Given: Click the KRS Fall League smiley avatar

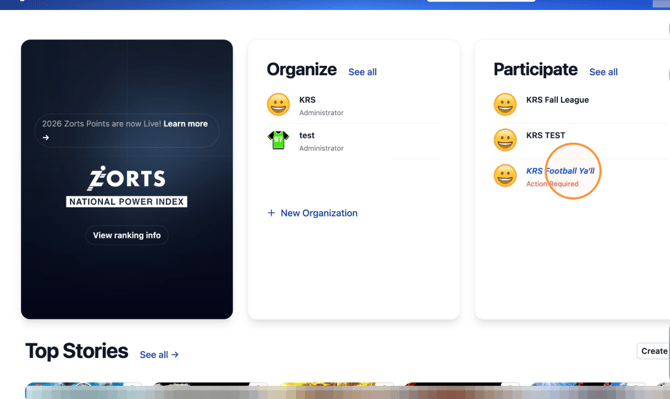Looking at the screenshot, I should pyautogui.click(x=505, y=104).
